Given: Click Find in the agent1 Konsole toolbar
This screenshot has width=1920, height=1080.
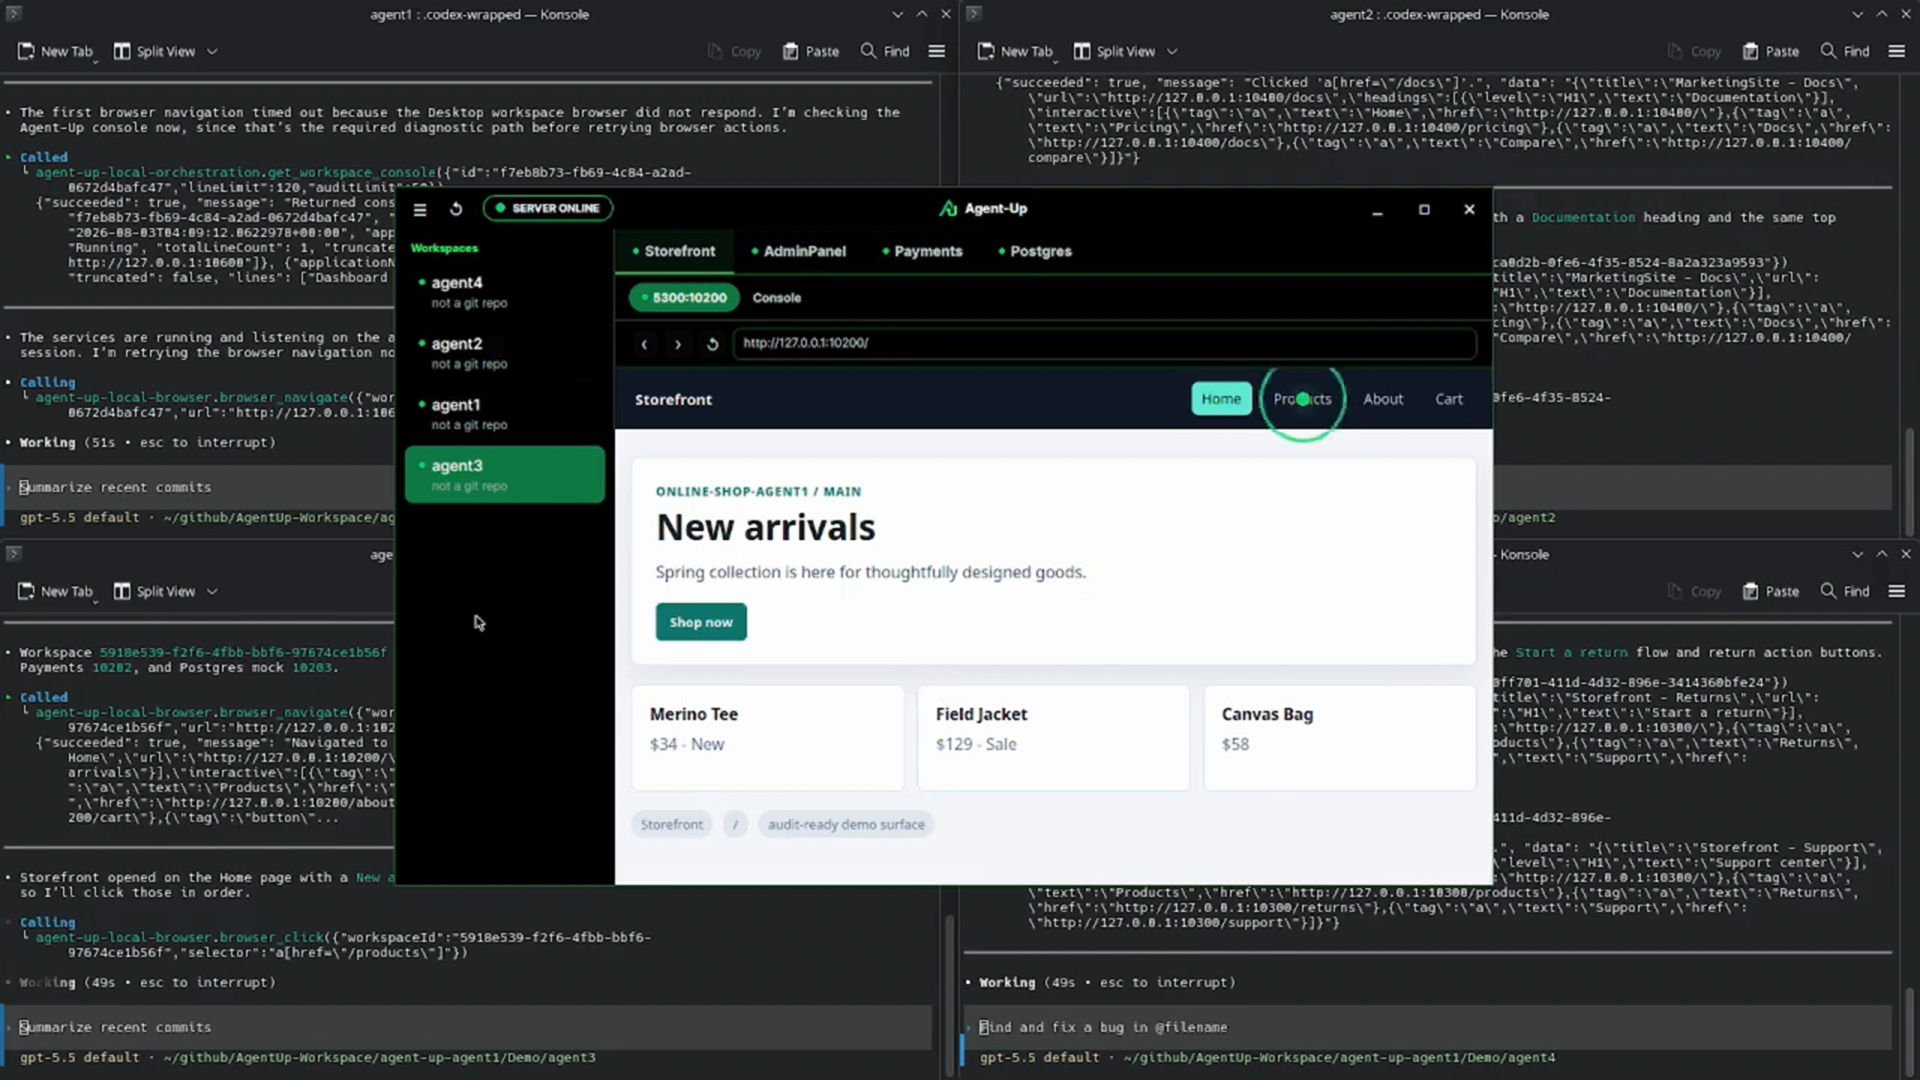Looking at the screenshot, I should [x=885, y=51].
